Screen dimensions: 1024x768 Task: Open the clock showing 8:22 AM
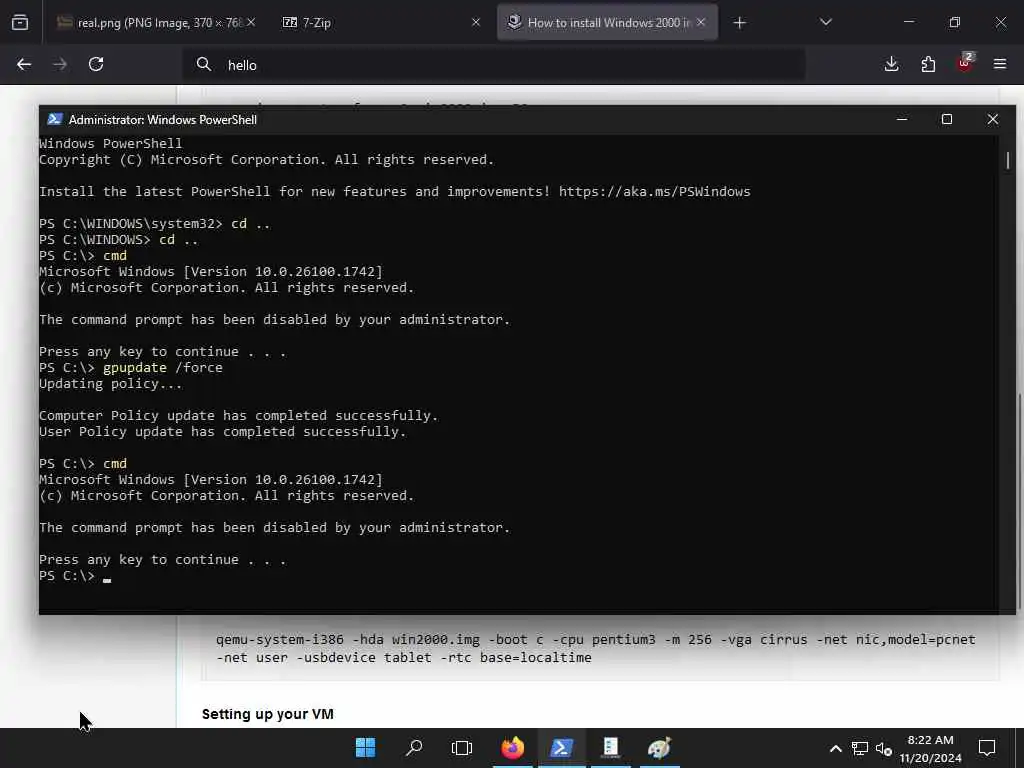(x=931, y=748)
